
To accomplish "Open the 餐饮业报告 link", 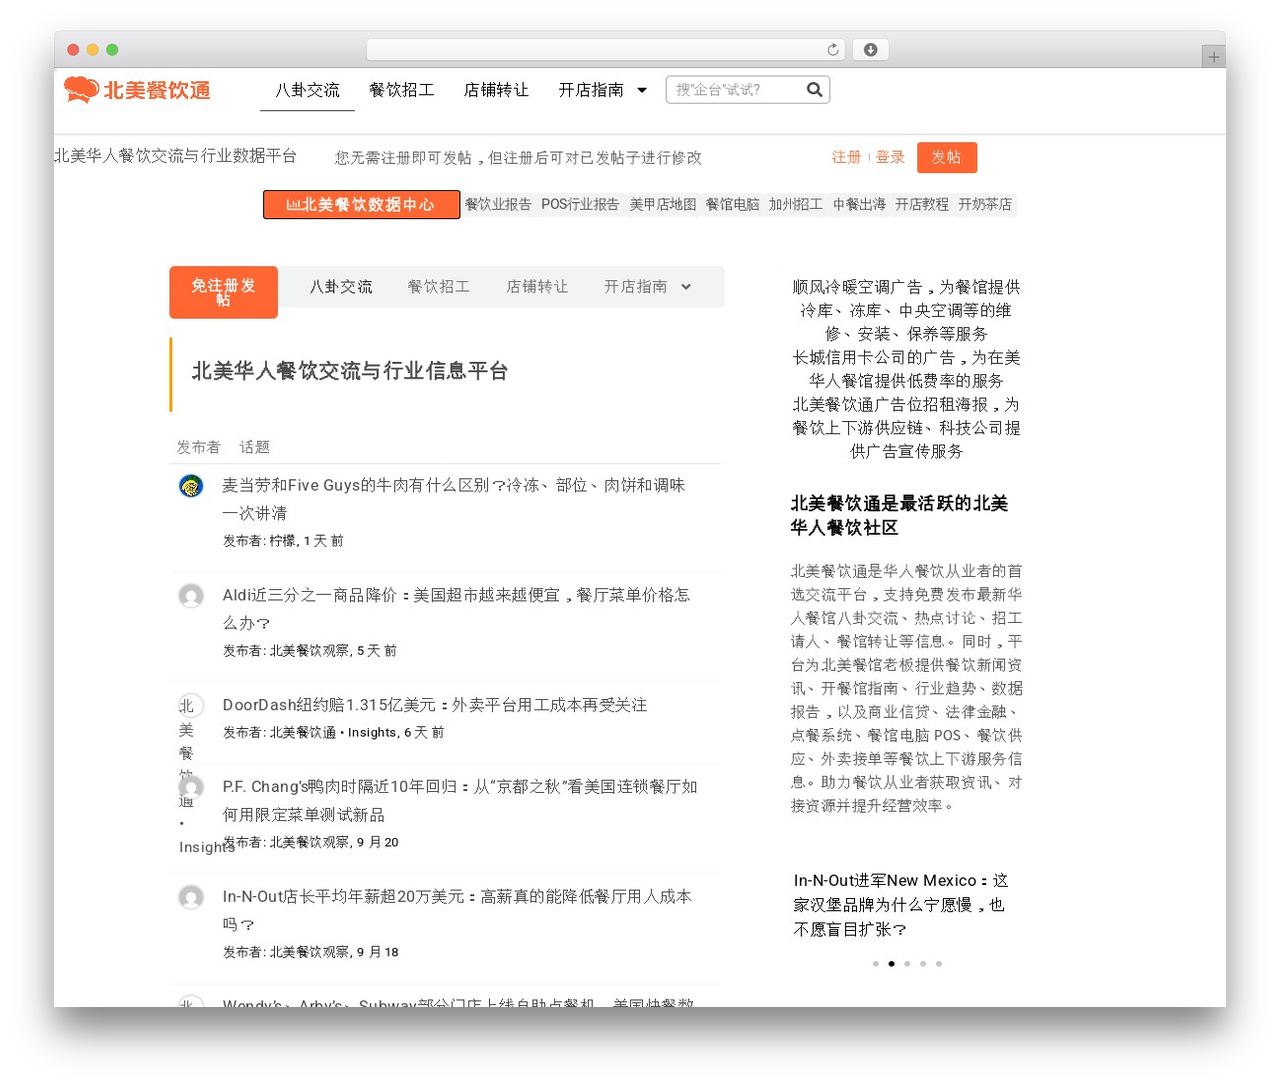I will coord(498,204).
